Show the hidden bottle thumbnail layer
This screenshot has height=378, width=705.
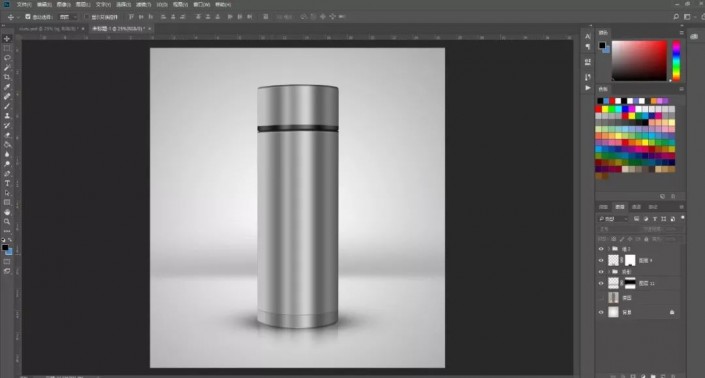pyautogui.click(x=601, y=298)
